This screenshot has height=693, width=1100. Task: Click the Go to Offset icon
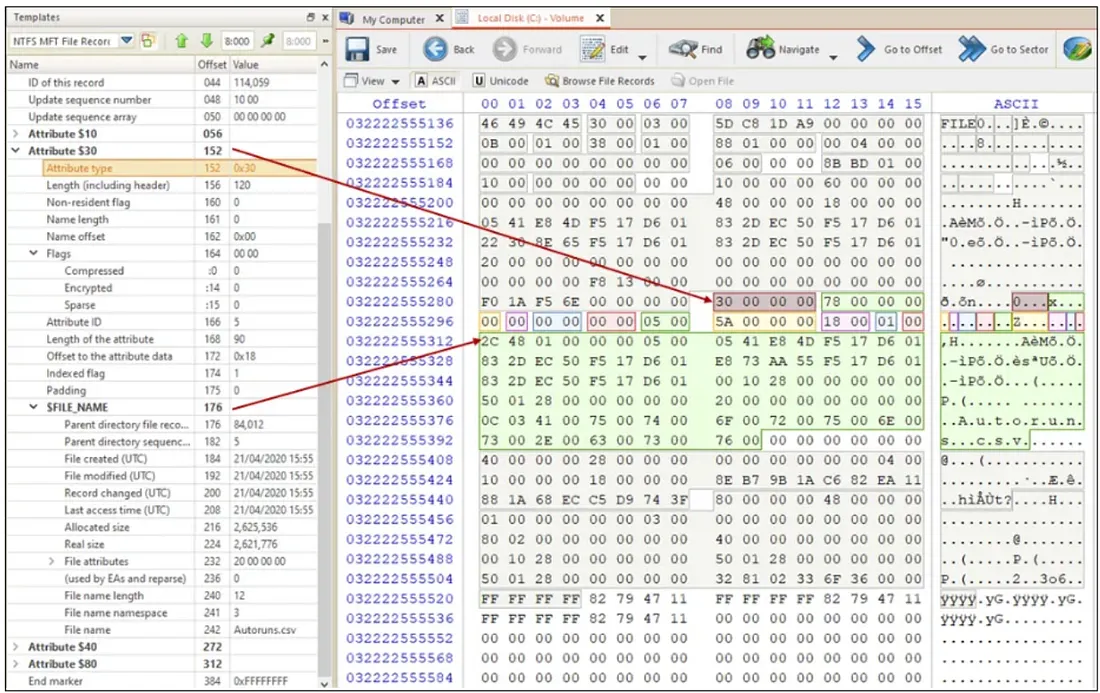[x=869, y=50]
